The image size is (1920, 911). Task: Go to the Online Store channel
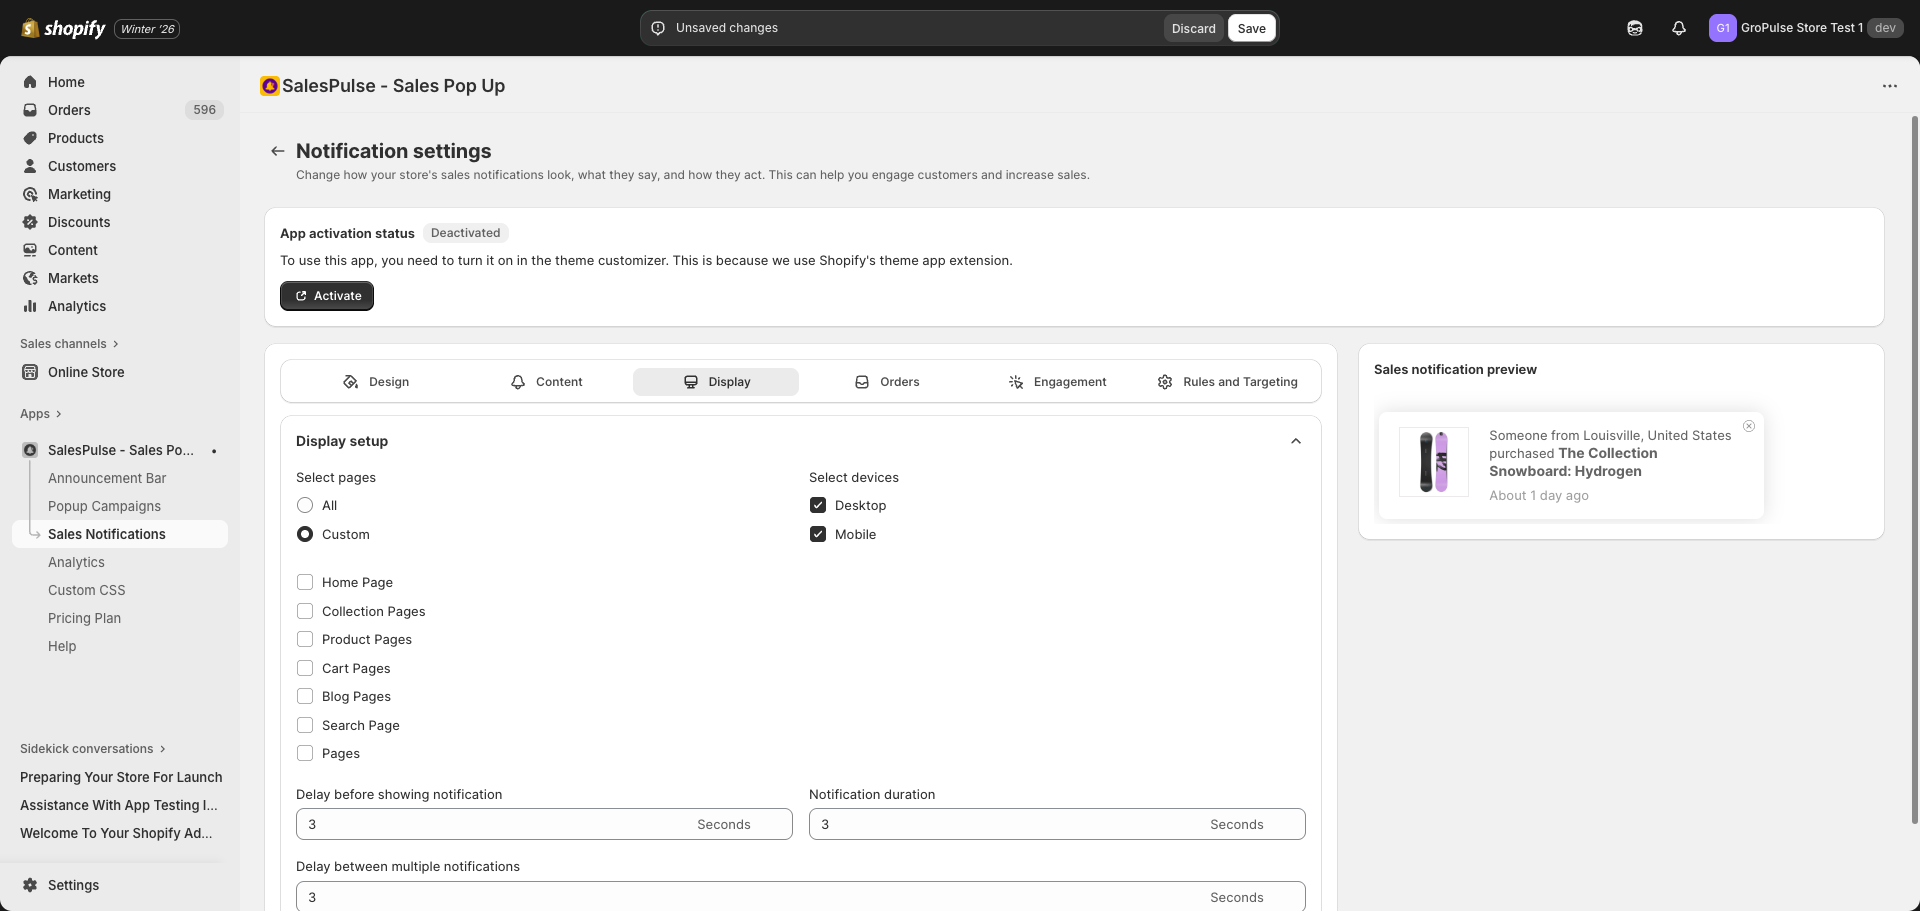85,372
